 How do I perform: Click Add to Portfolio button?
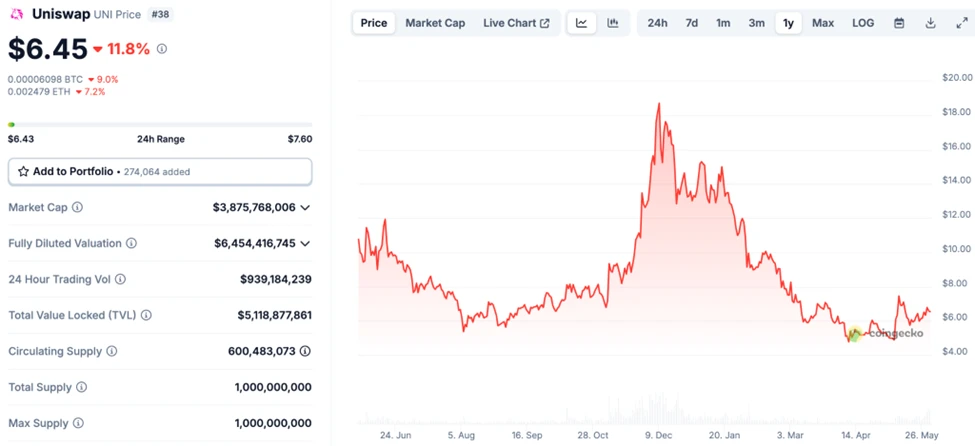pos(160,172)
